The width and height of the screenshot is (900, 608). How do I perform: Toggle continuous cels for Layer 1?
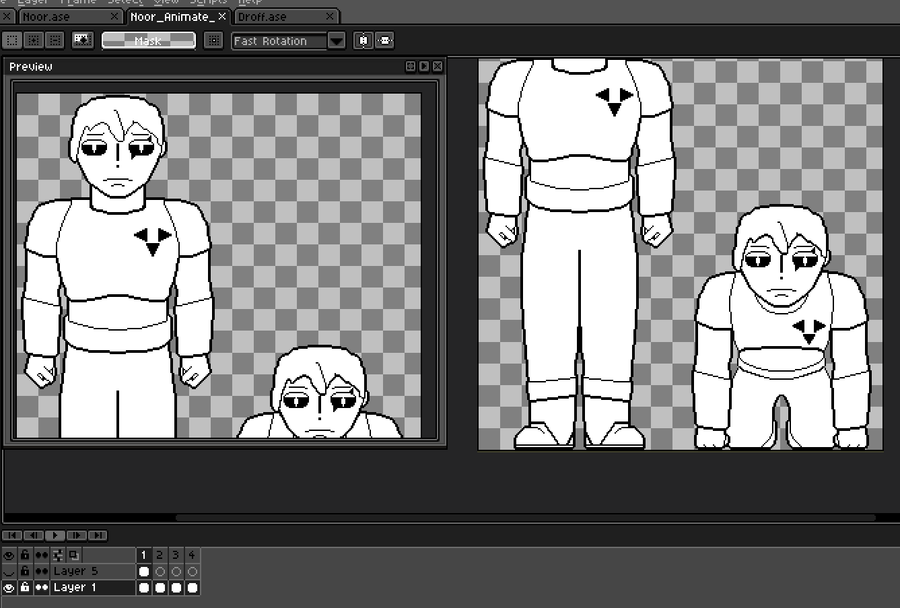[x=41, y=587]
